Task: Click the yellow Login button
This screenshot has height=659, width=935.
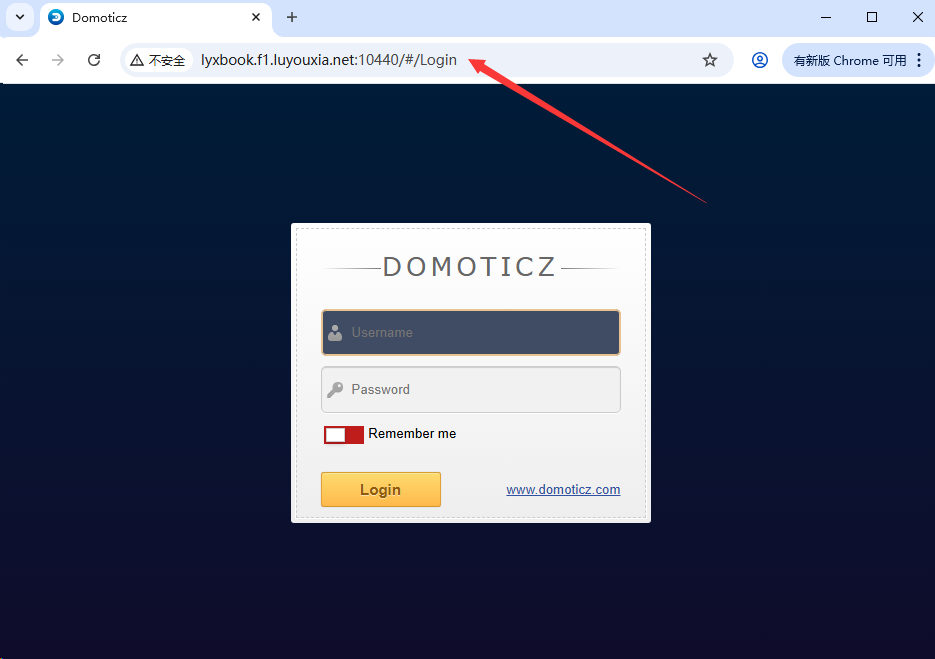Action: 380,490
